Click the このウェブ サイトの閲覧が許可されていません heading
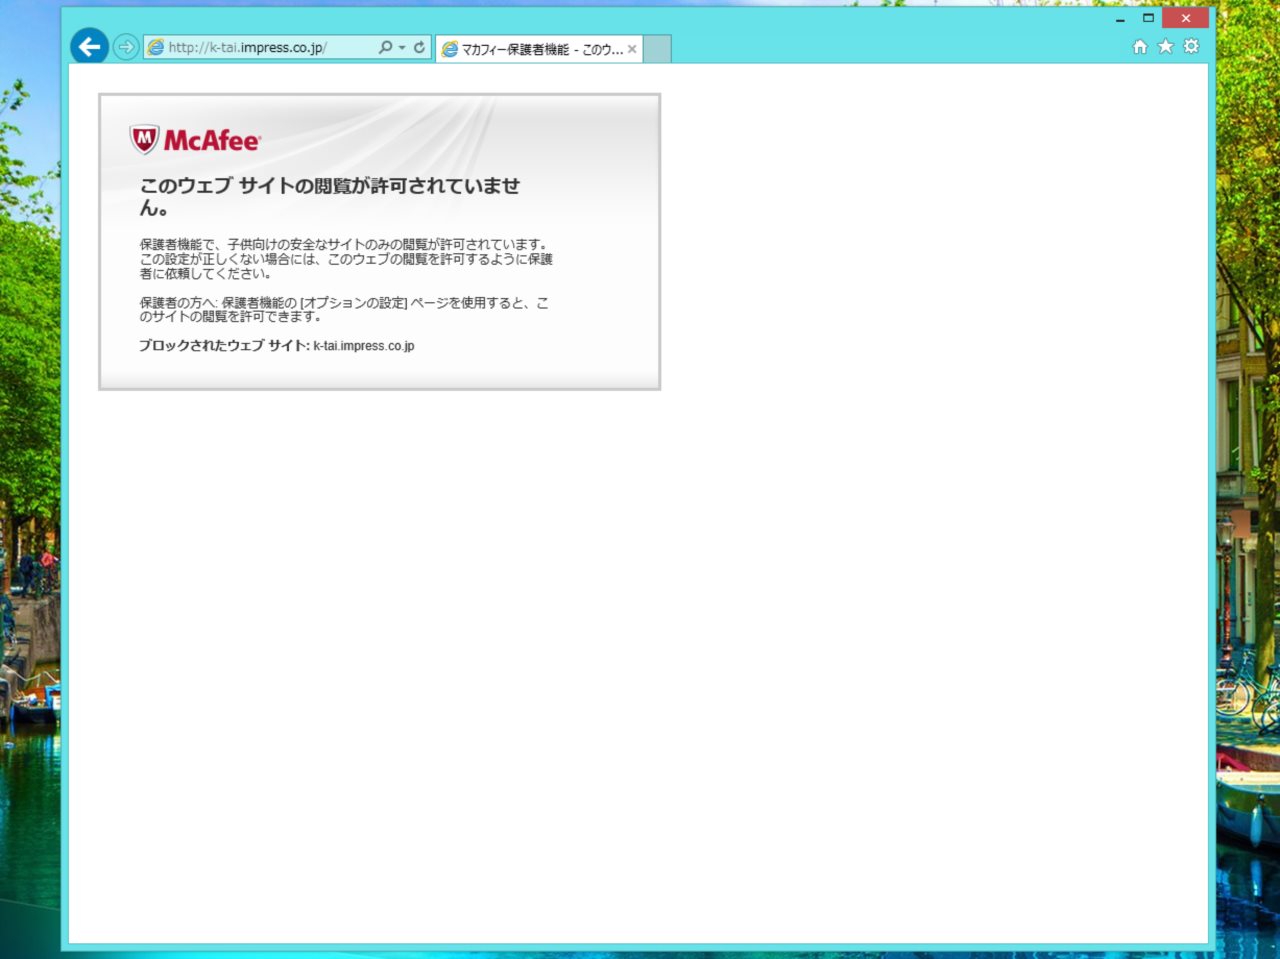Viewport: 1280px width, 959px height. (x=329, y=186)
